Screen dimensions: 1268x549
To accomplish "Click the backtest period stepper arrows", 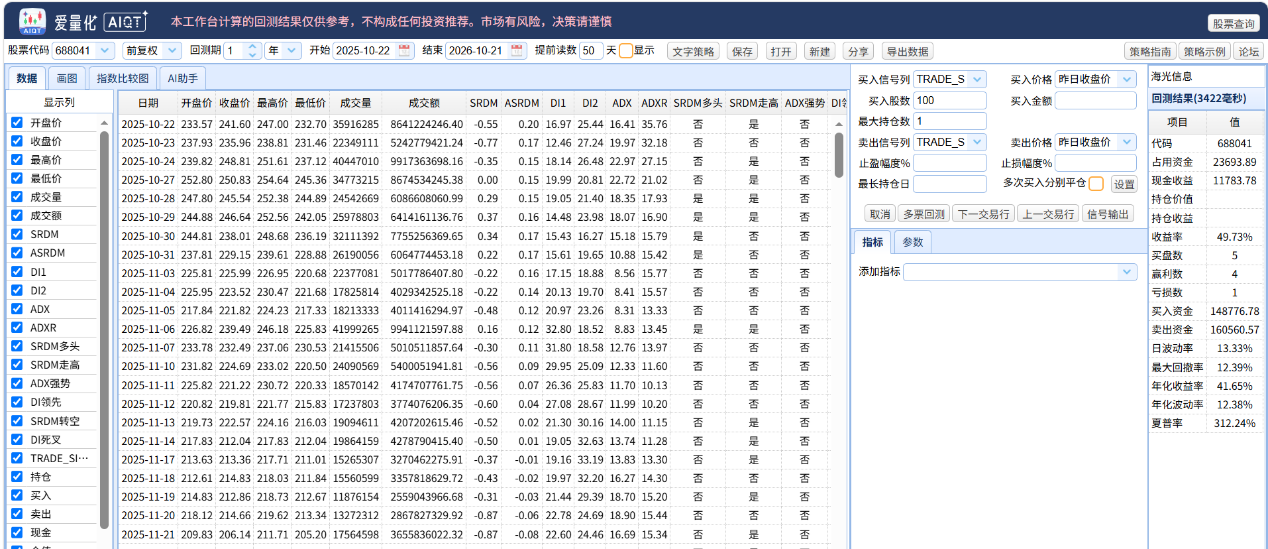I will coord(252,50).
